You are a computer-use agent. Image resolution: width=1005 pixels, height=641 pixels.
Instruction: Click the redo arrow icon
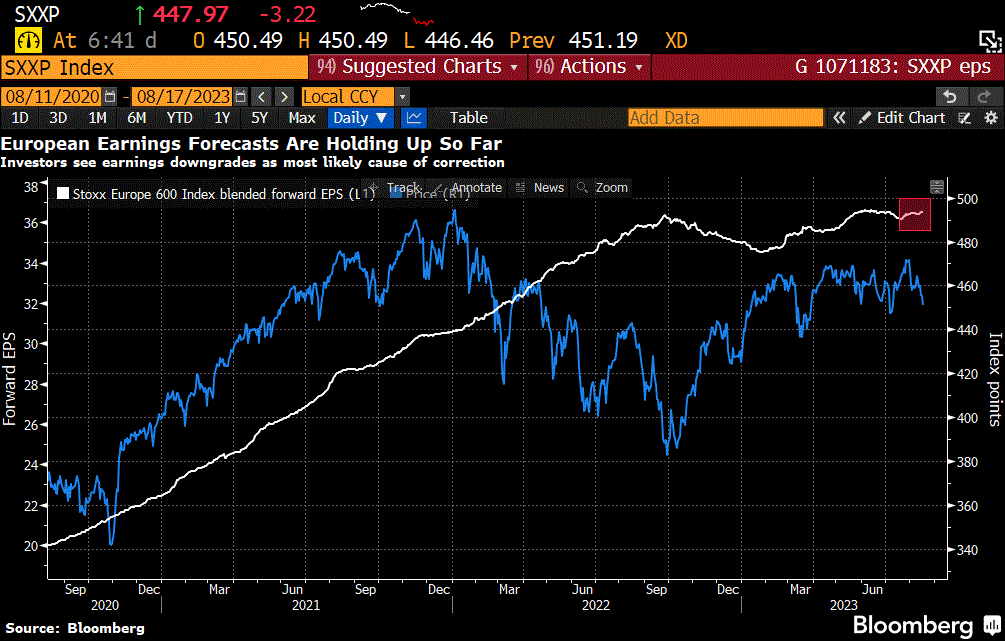(984, 97)
